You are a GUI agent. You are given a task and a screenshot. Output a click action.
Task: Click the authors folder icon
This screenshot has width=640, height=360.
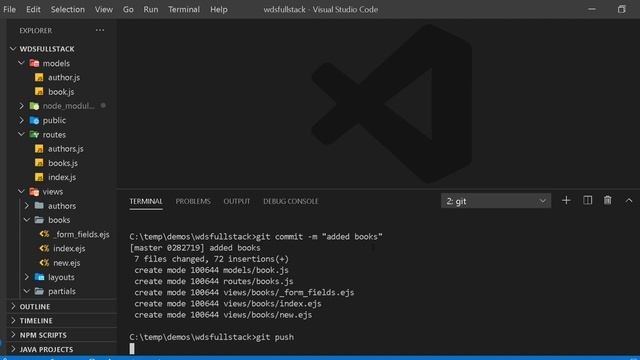39,206
